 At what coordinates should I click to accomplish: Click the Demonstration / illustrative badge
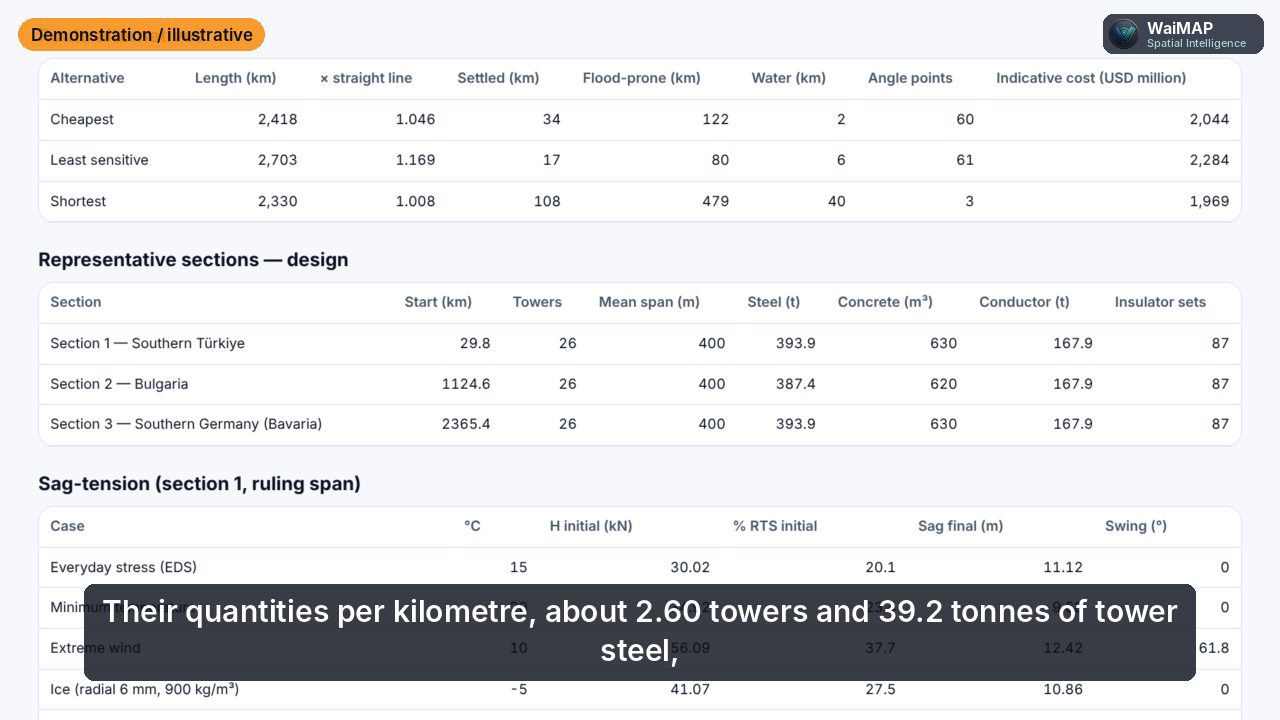pos(141,35)
